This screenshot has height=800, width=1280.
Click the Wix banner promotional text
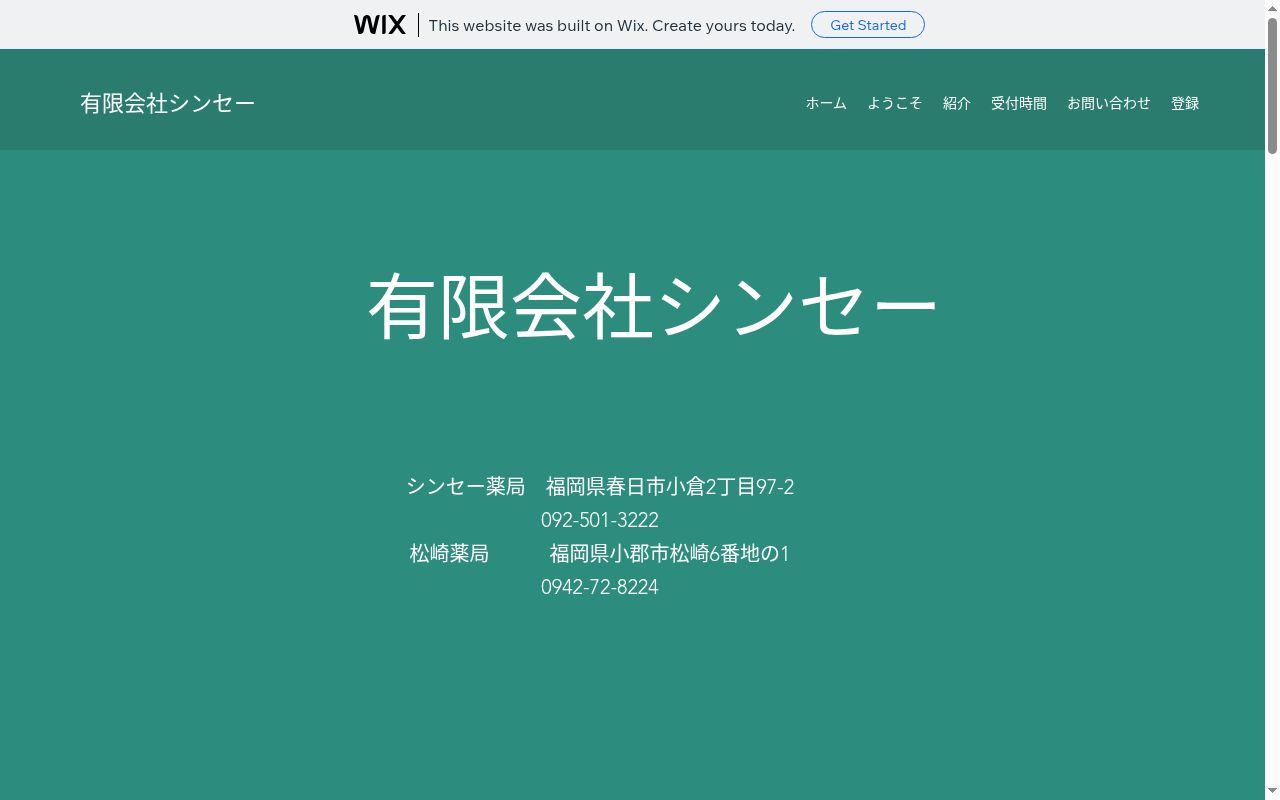point(612,25)
